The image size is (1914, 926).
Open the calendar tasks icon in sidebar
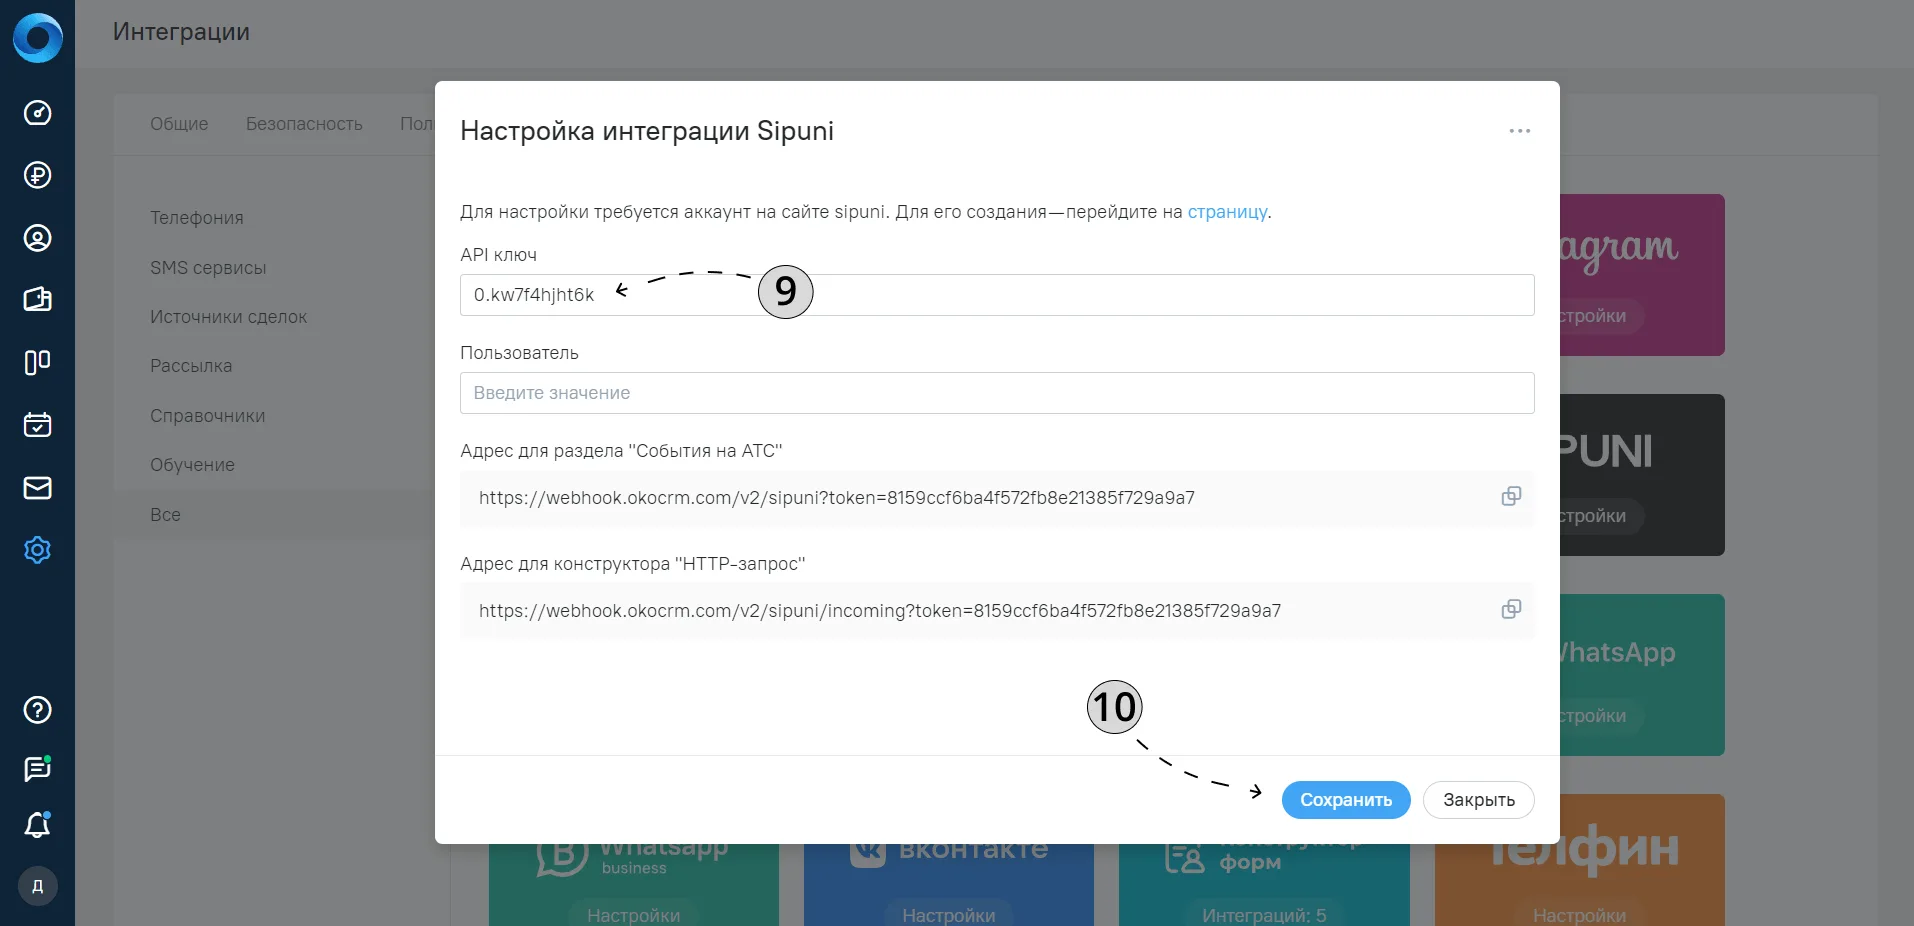(x=37, y=425)
